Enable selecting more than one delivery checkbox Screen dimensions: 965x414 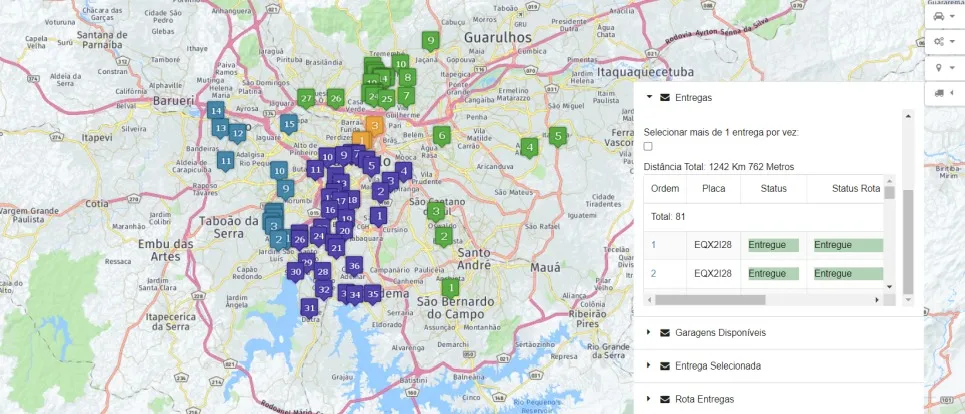(x=649, y=147)
